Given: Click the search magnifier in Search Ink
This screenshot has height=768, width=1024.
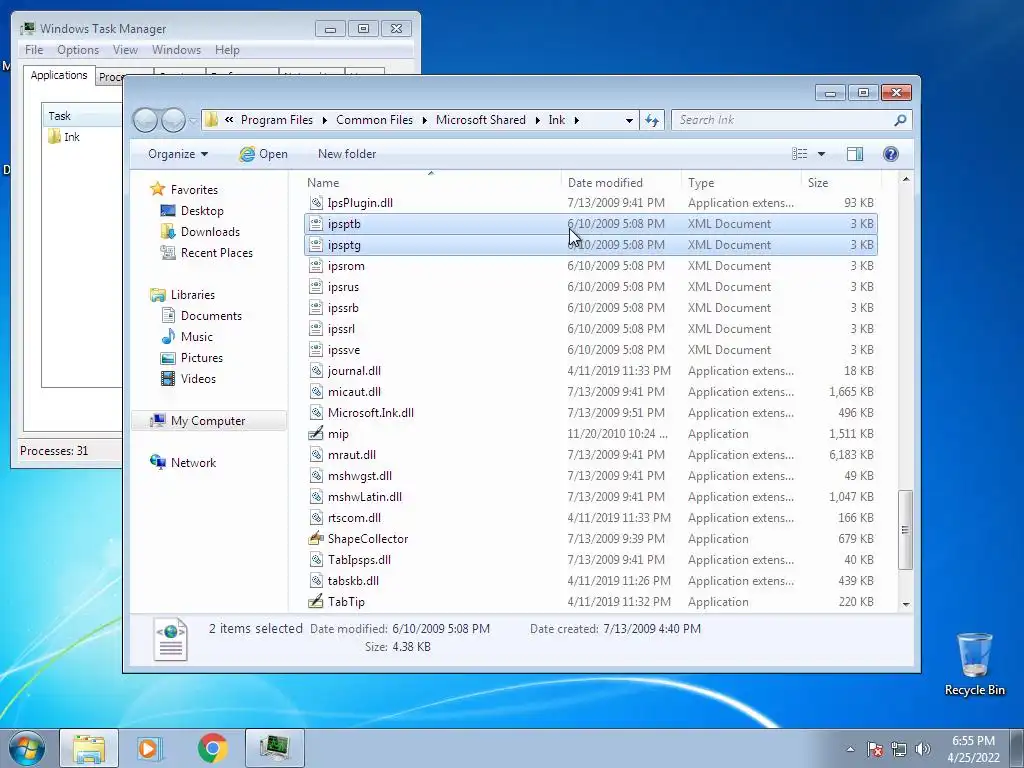Looking at the screenshot, I should click(x=900, y=120).
